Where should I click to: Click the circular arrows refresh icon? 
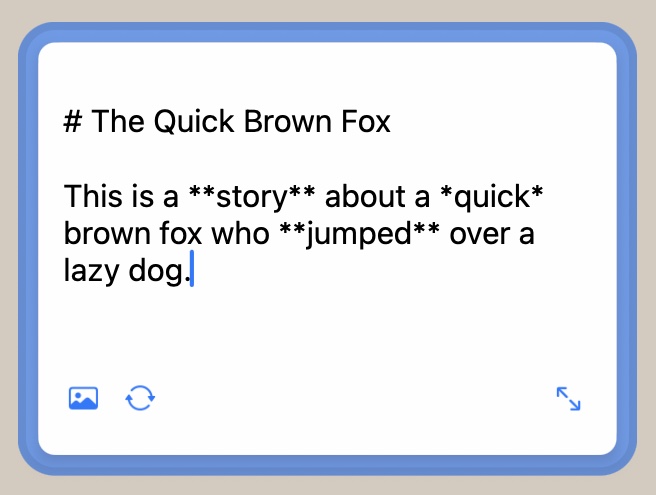point(140,398)
